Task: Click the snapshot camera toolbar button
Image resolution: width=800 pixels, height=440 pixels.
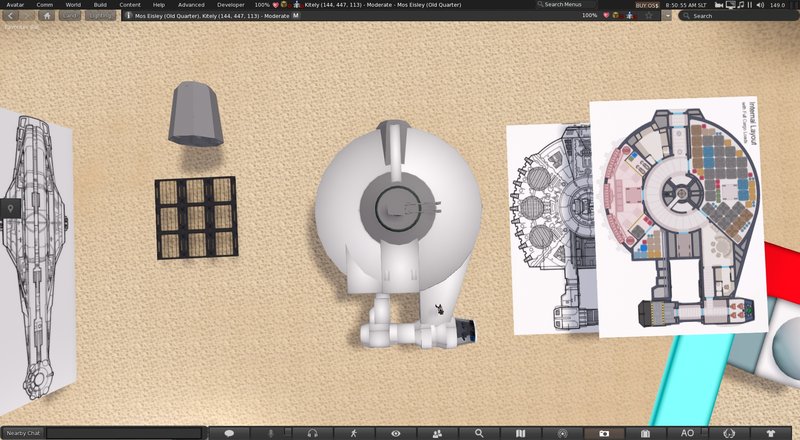Action: point(604,433)
